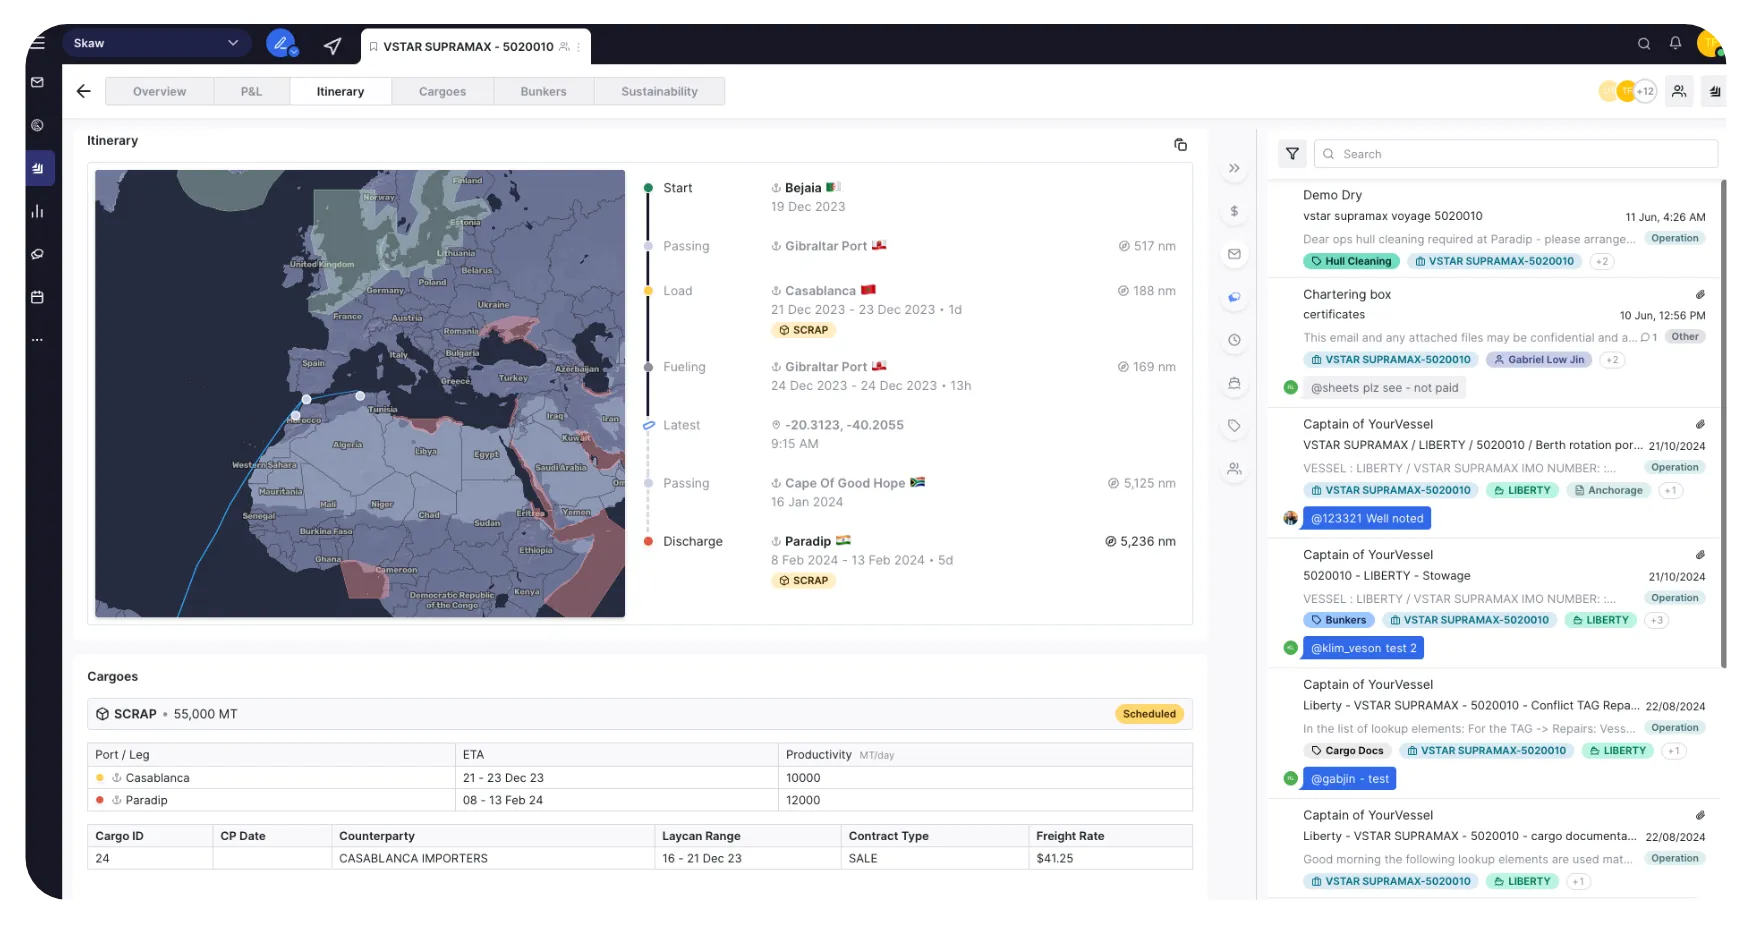Click the '@sheets plz see - not paid' comment
Viewport: 1751px width, 927px height.
[x=1384, y=388]
